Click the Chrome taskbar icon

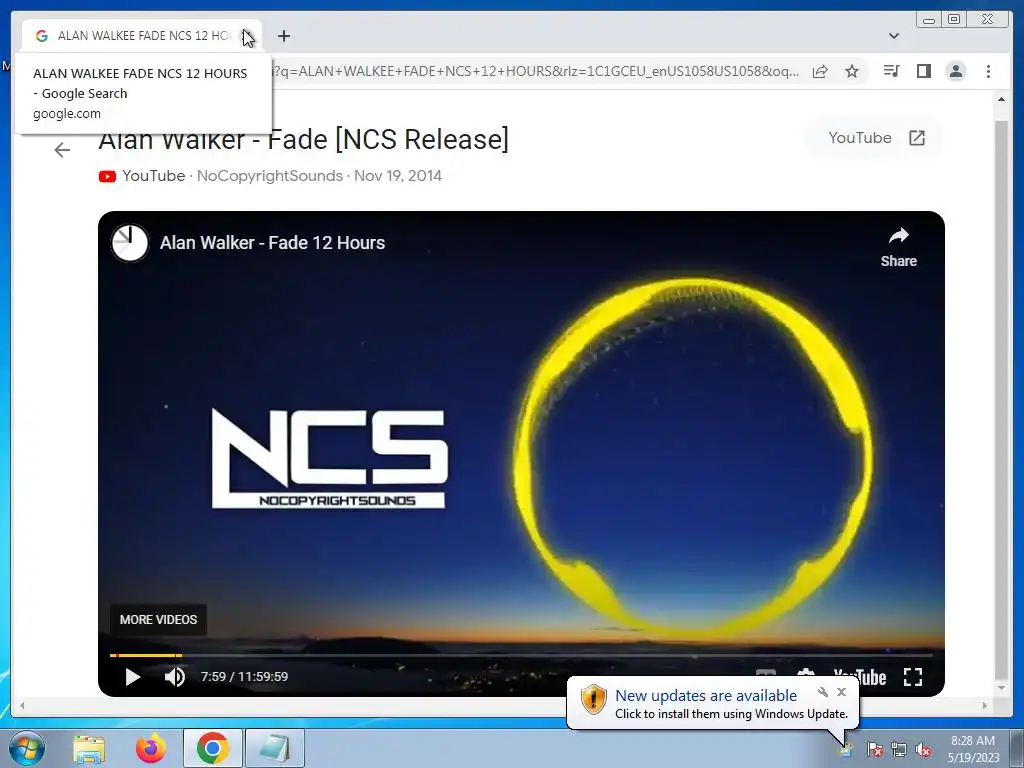point(213,748)
